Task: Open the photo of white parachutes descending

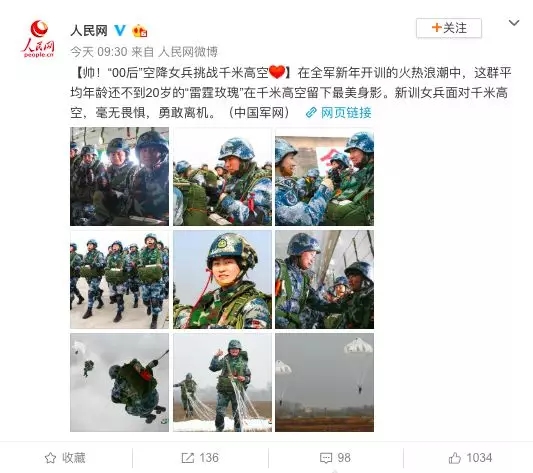Action: point(325,383)
